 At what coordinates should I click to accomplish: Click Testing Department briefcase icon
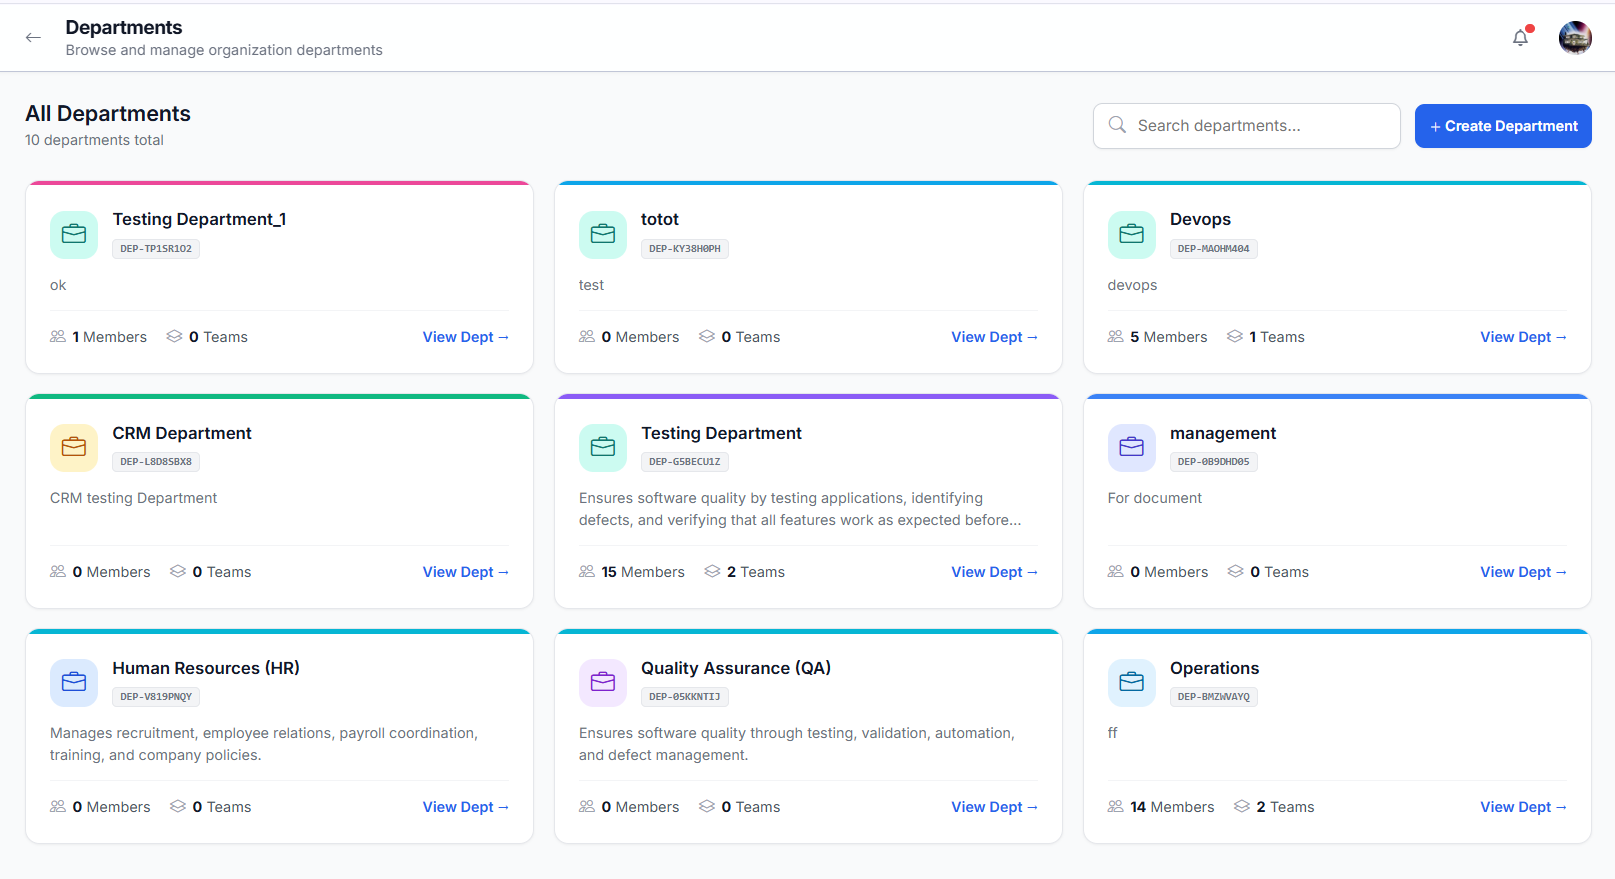pyautogui.click(x=603, y=447)
